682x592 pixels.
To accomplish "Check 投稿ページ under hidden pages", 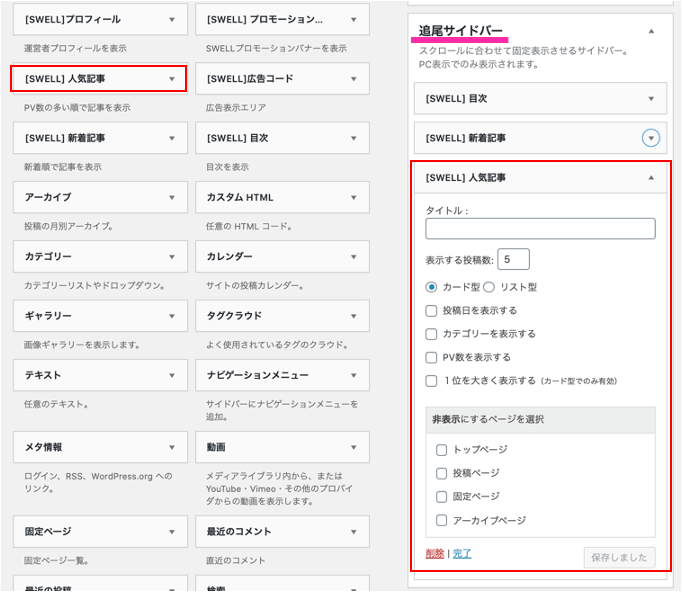I will [441, 473].
